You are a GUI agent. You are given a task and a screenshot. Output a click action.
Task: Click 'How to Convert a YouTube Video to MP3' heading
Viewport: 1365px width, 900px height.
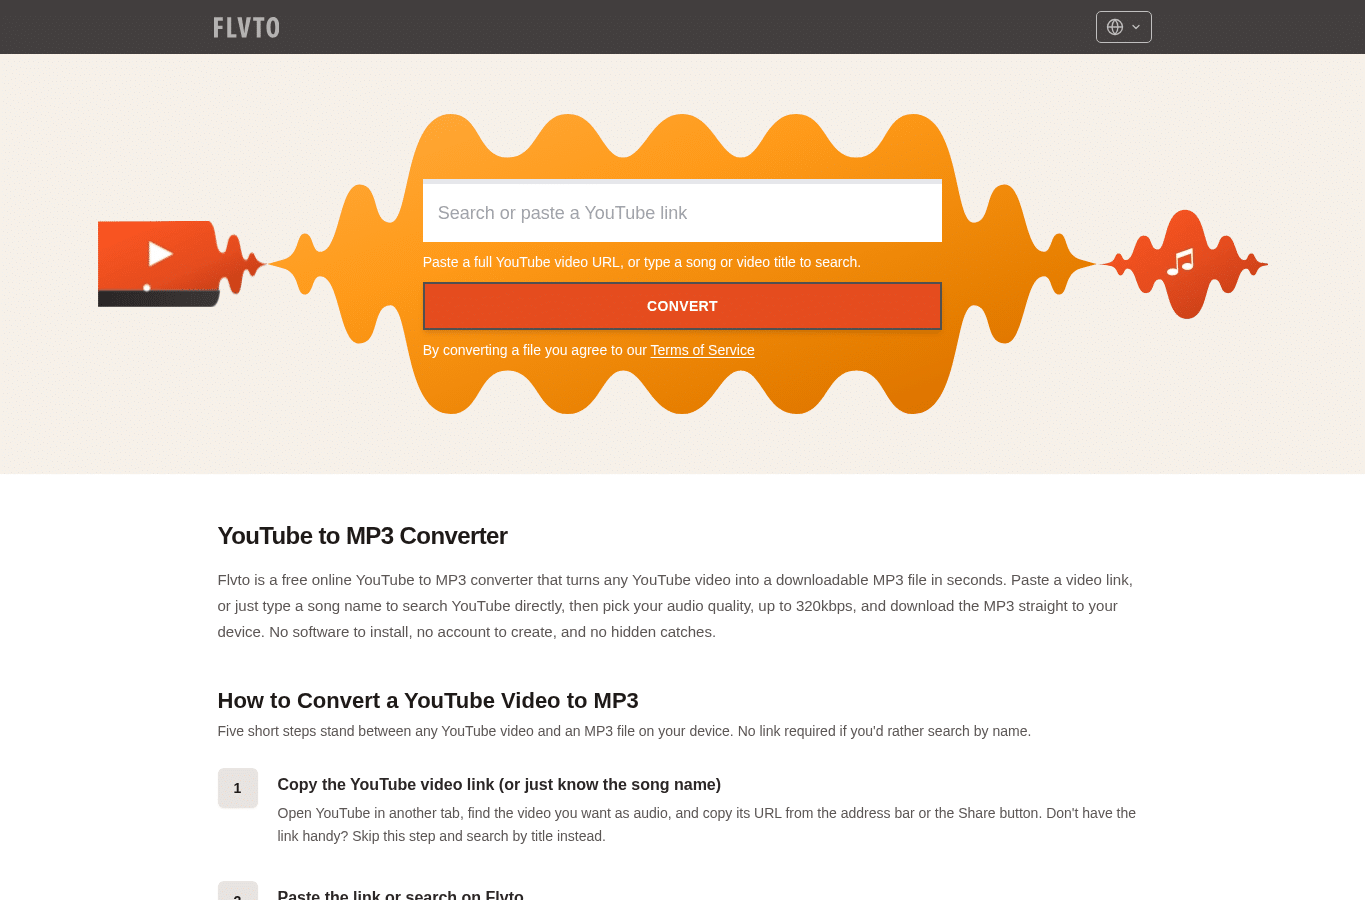point(428,700)
